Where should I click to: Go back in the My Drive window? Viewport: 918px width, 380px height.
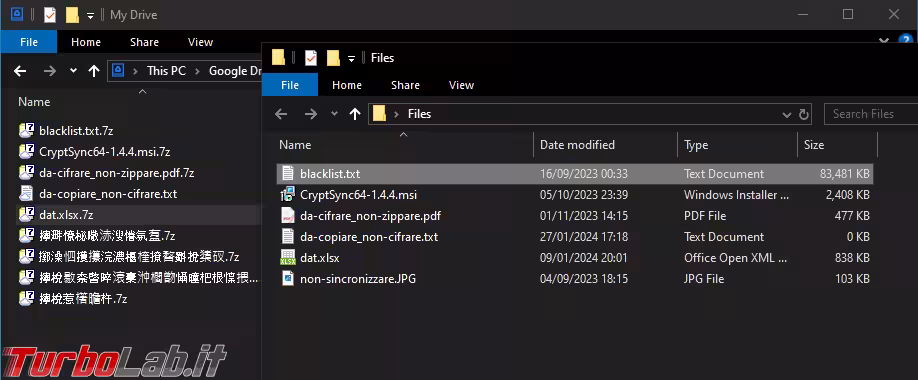20,71
